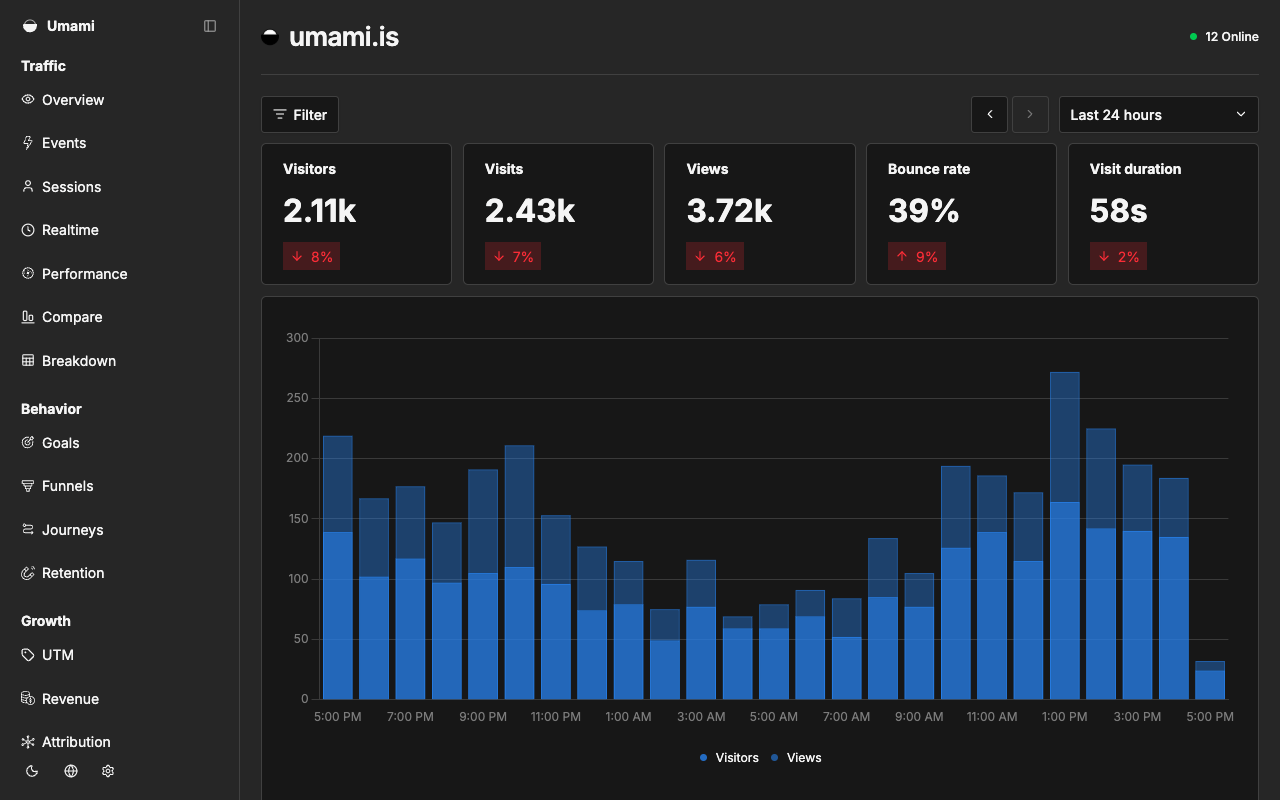Screen dimensions: 1280x800
Task: Toggle the Visitors legend series
Action: click(x=729, y=758)
